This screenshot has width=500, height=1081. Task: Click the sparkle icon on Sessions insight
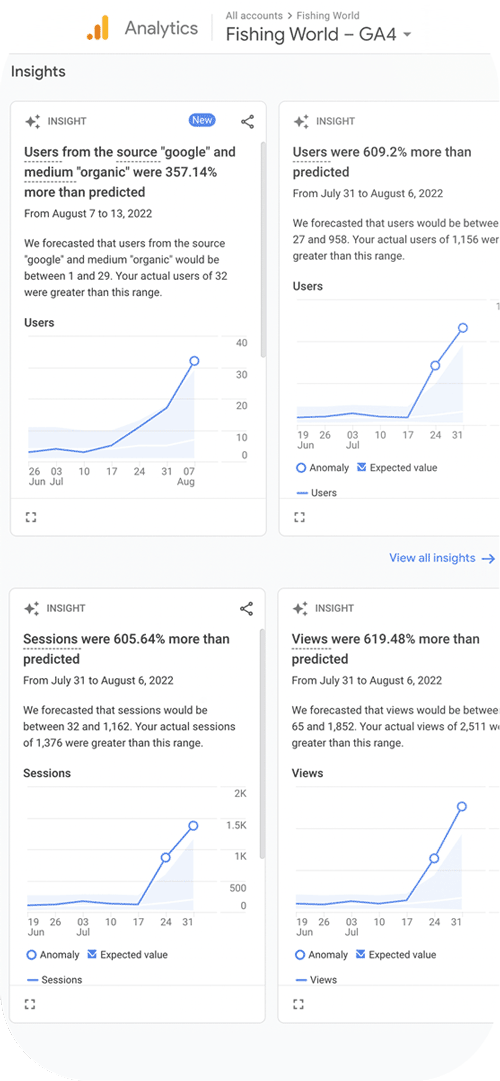(x=32, y=609)
